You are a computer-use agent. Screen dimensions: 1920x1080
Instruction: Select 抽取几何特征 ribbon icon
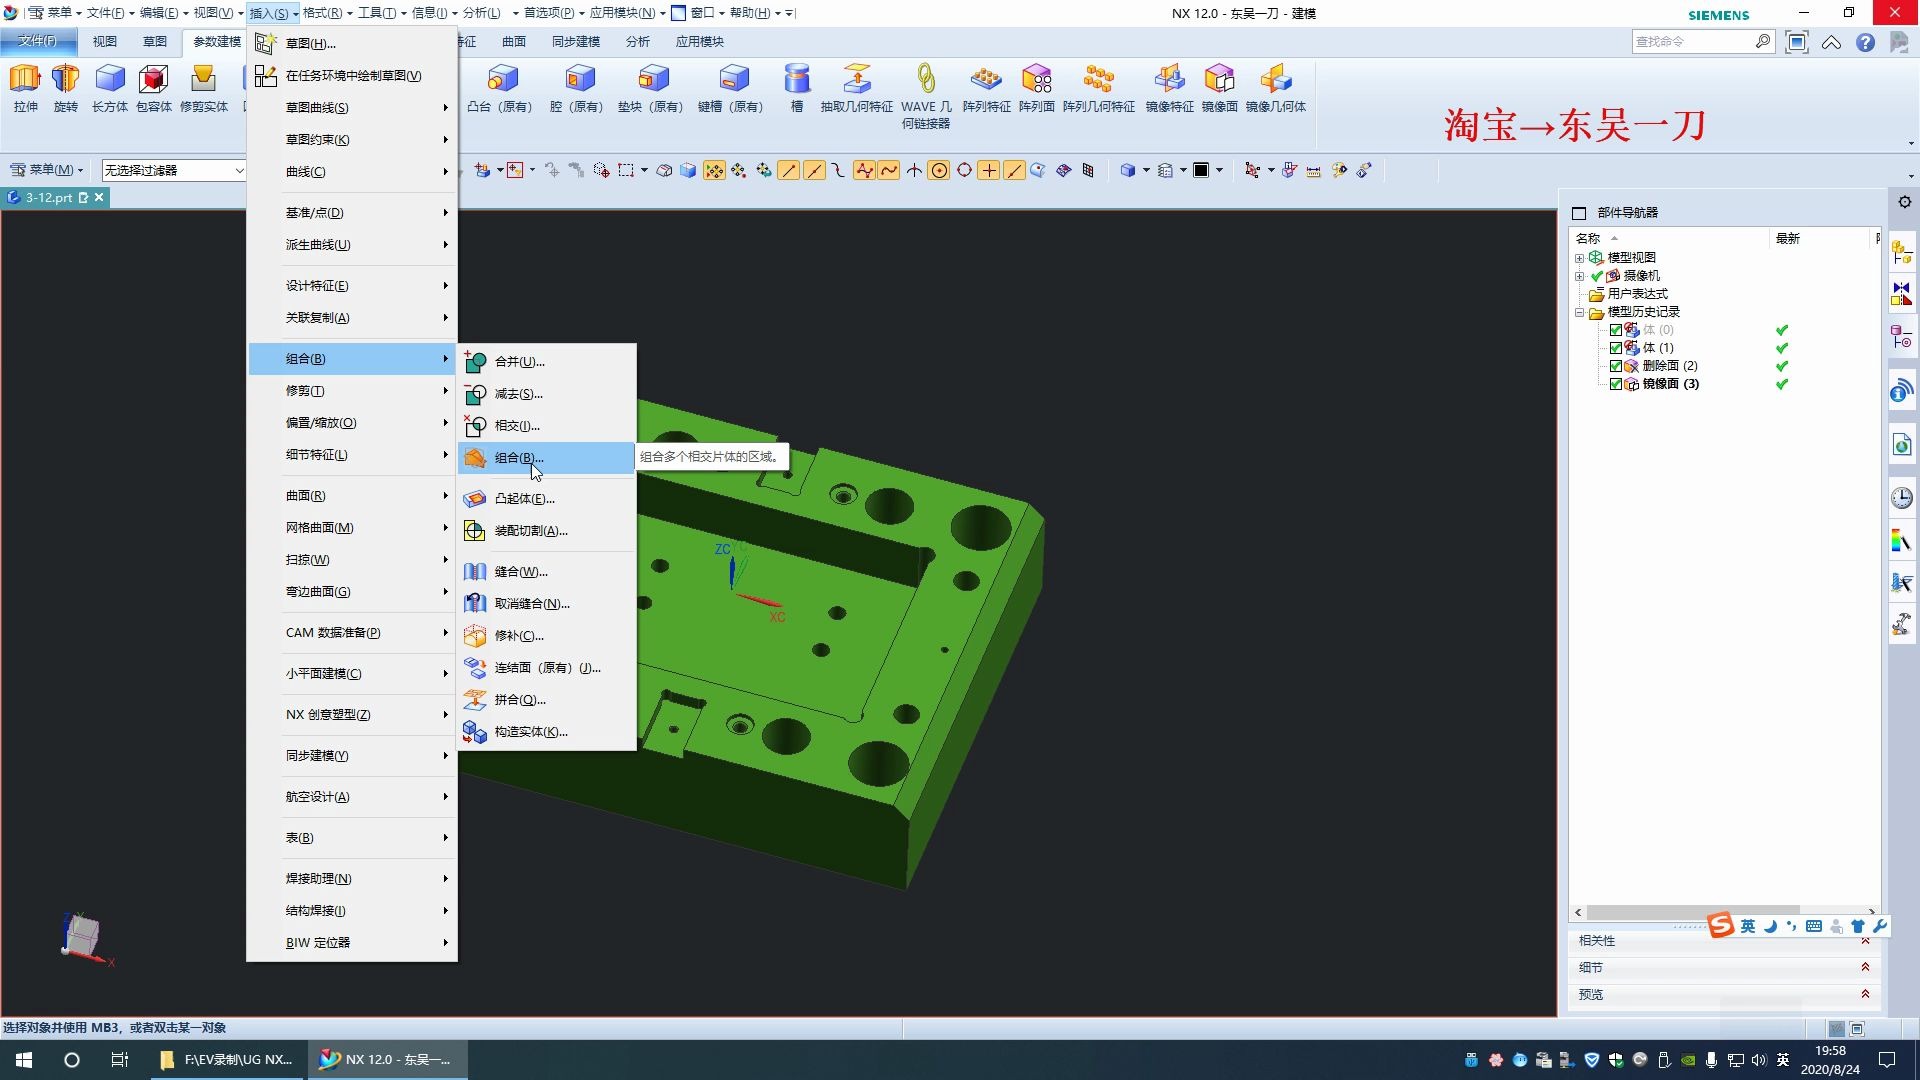(x=856, y=80)
